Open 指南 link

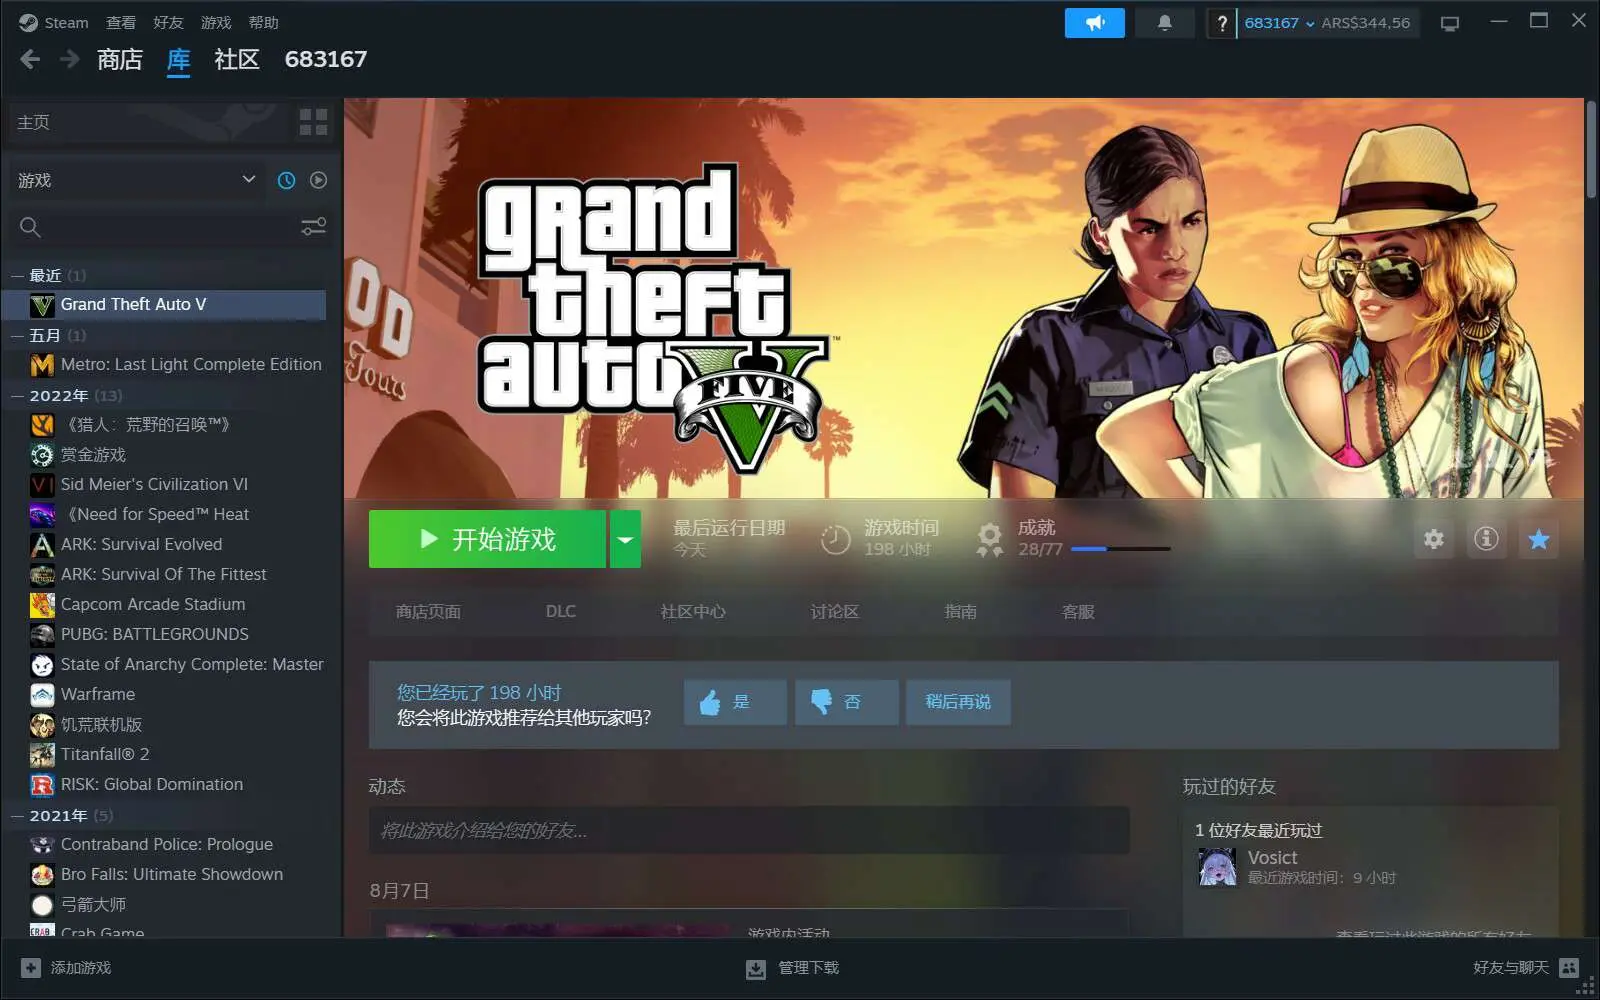point(961,611)
